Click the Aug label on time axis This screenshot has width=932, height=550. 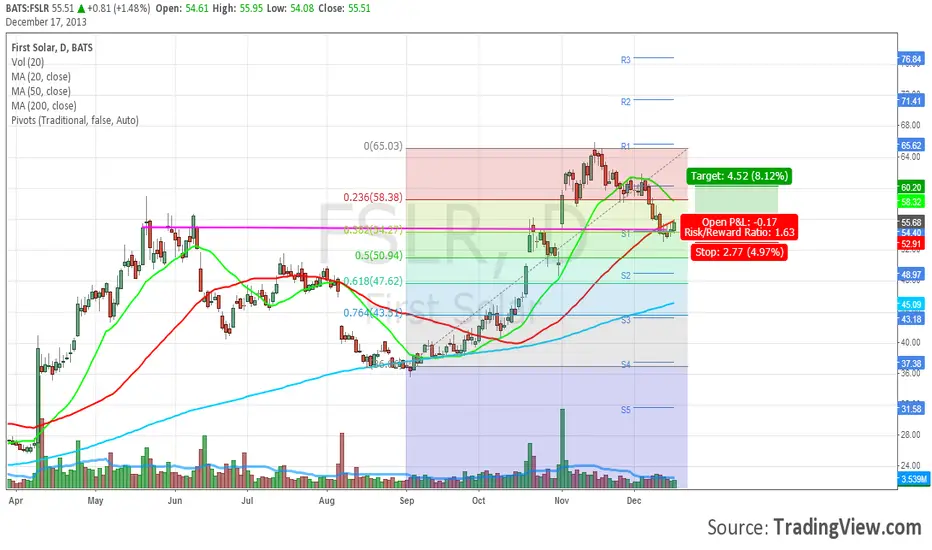(326, 501)
